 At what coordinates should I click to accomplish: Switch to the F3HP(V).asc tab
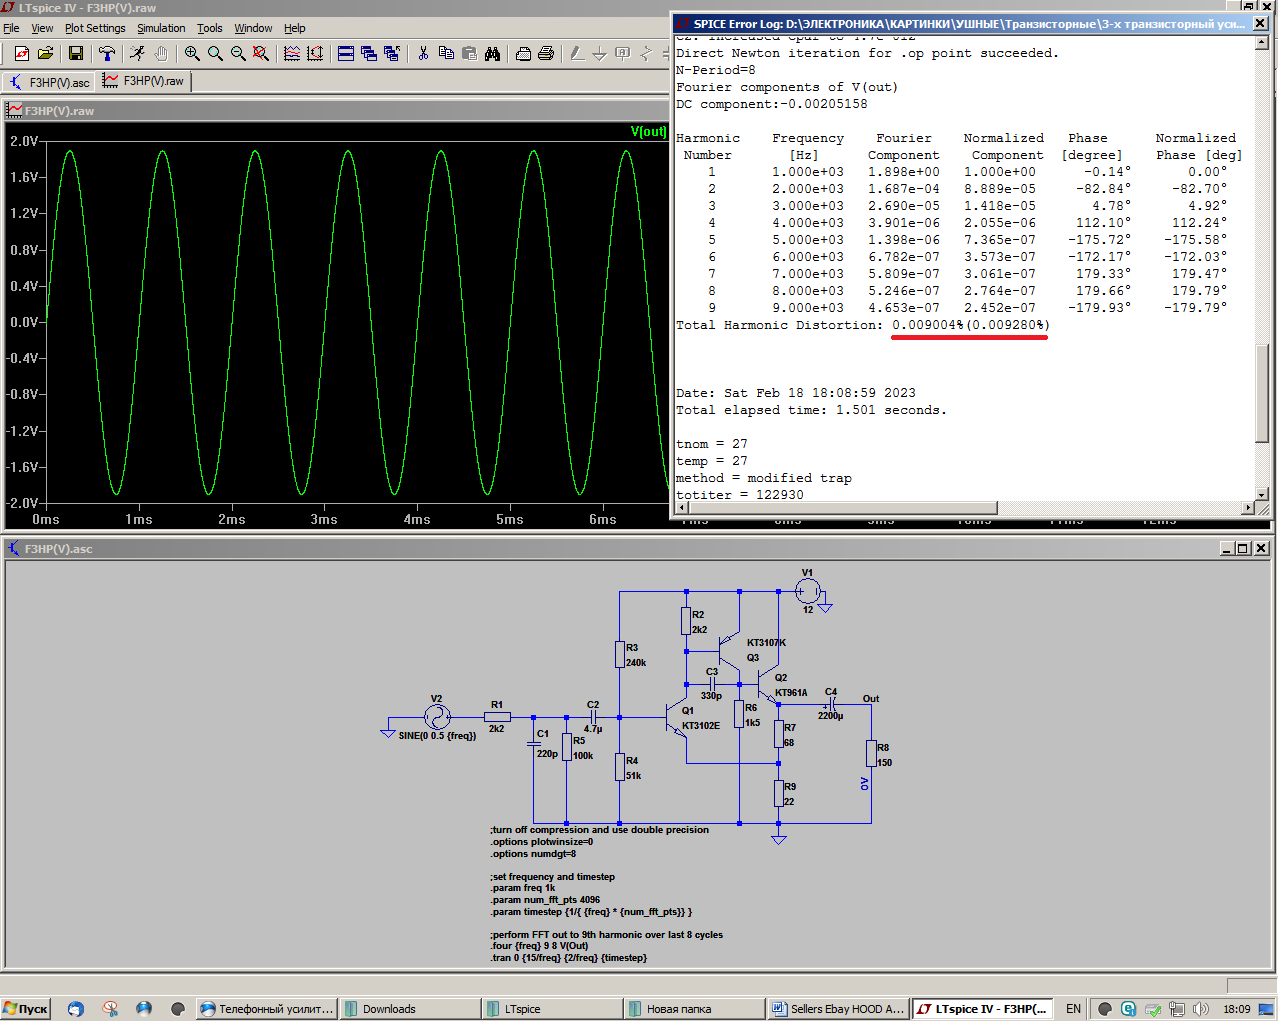[x=49, y=82]
